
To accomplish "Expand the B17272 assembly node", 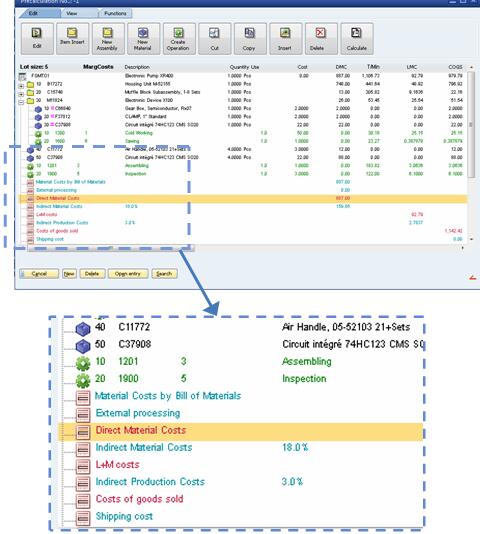I will click(x=21, y=86).
